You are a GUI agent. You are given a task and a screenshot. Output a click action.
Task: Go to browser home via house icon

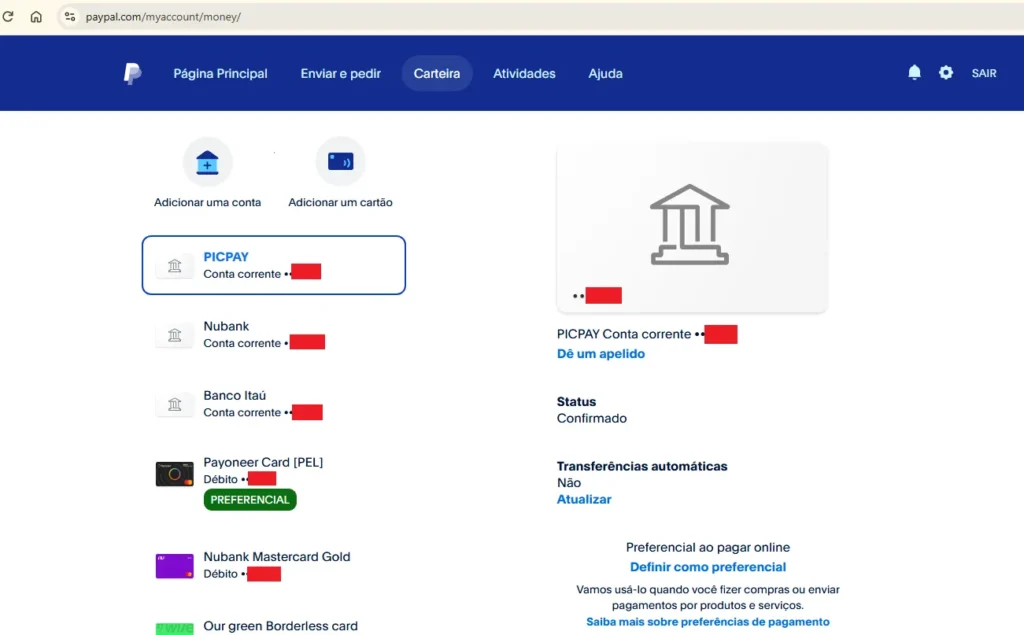click(36, 16)
